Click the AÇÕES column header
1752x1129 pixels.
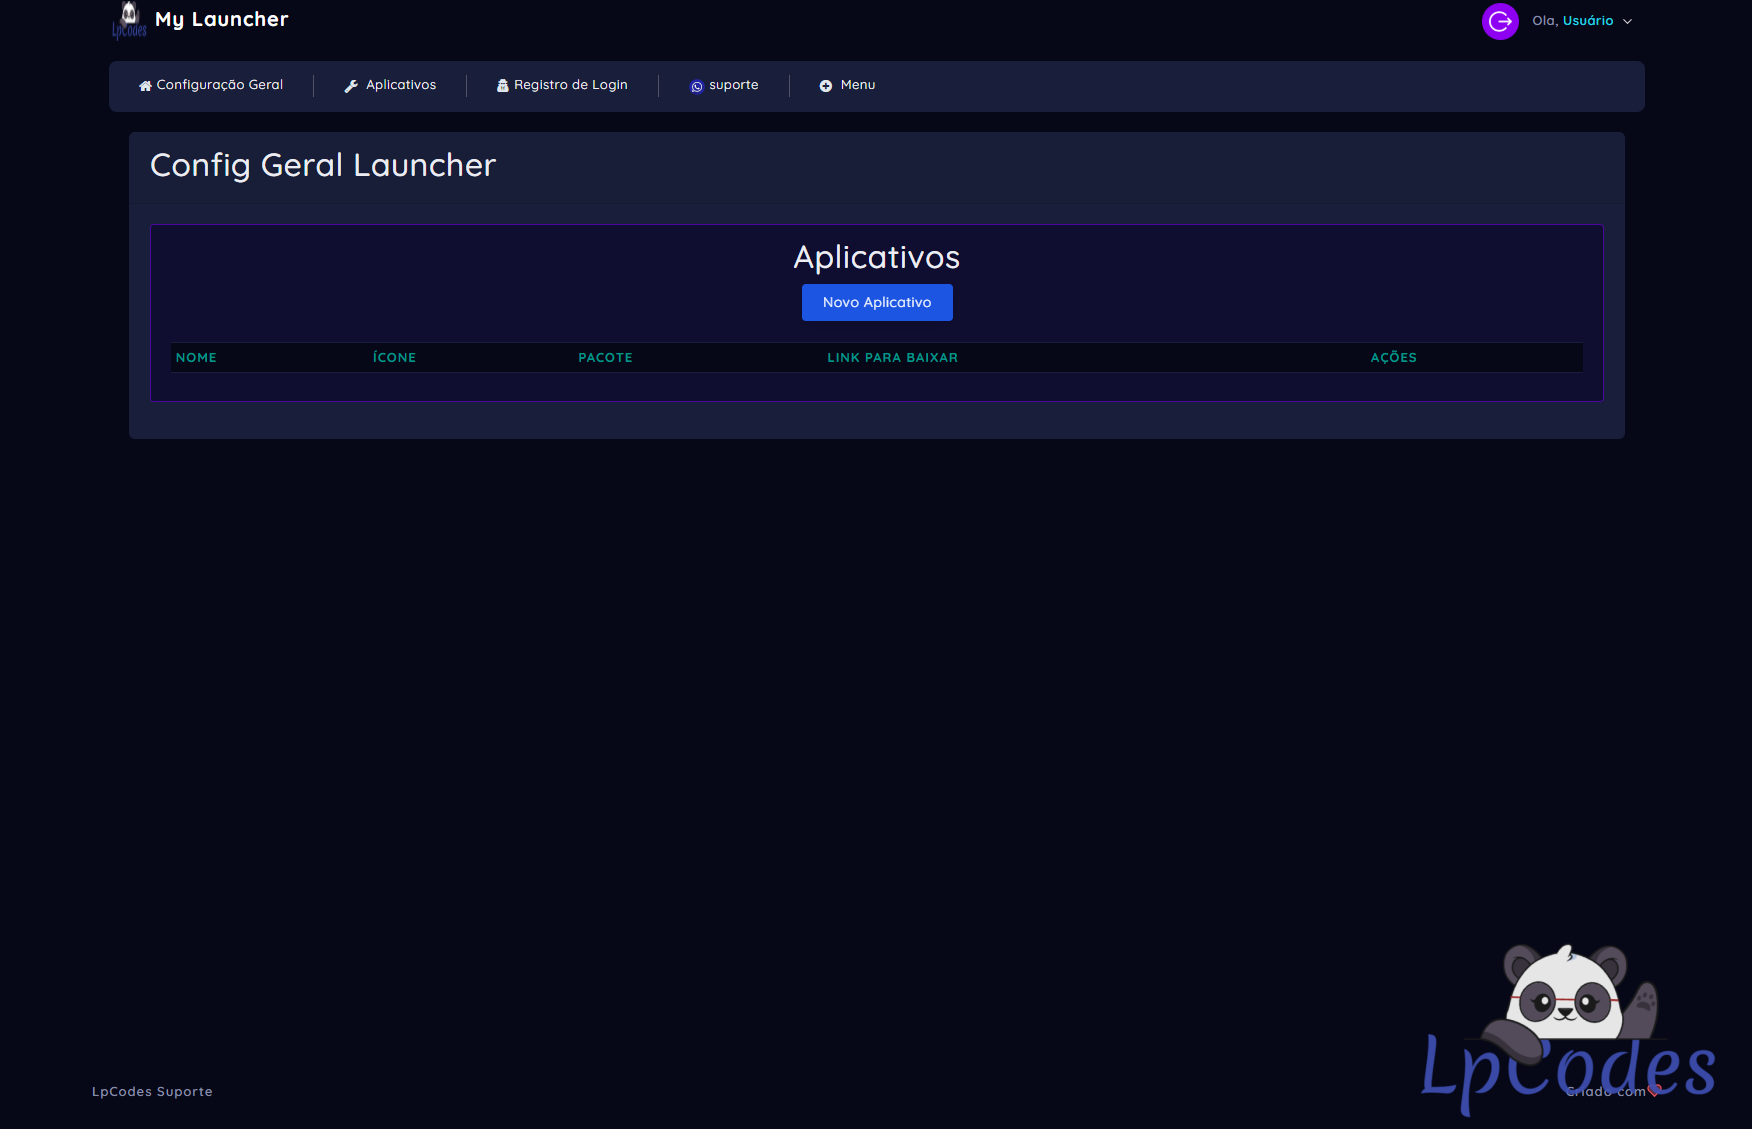(x=1393, y=358)
